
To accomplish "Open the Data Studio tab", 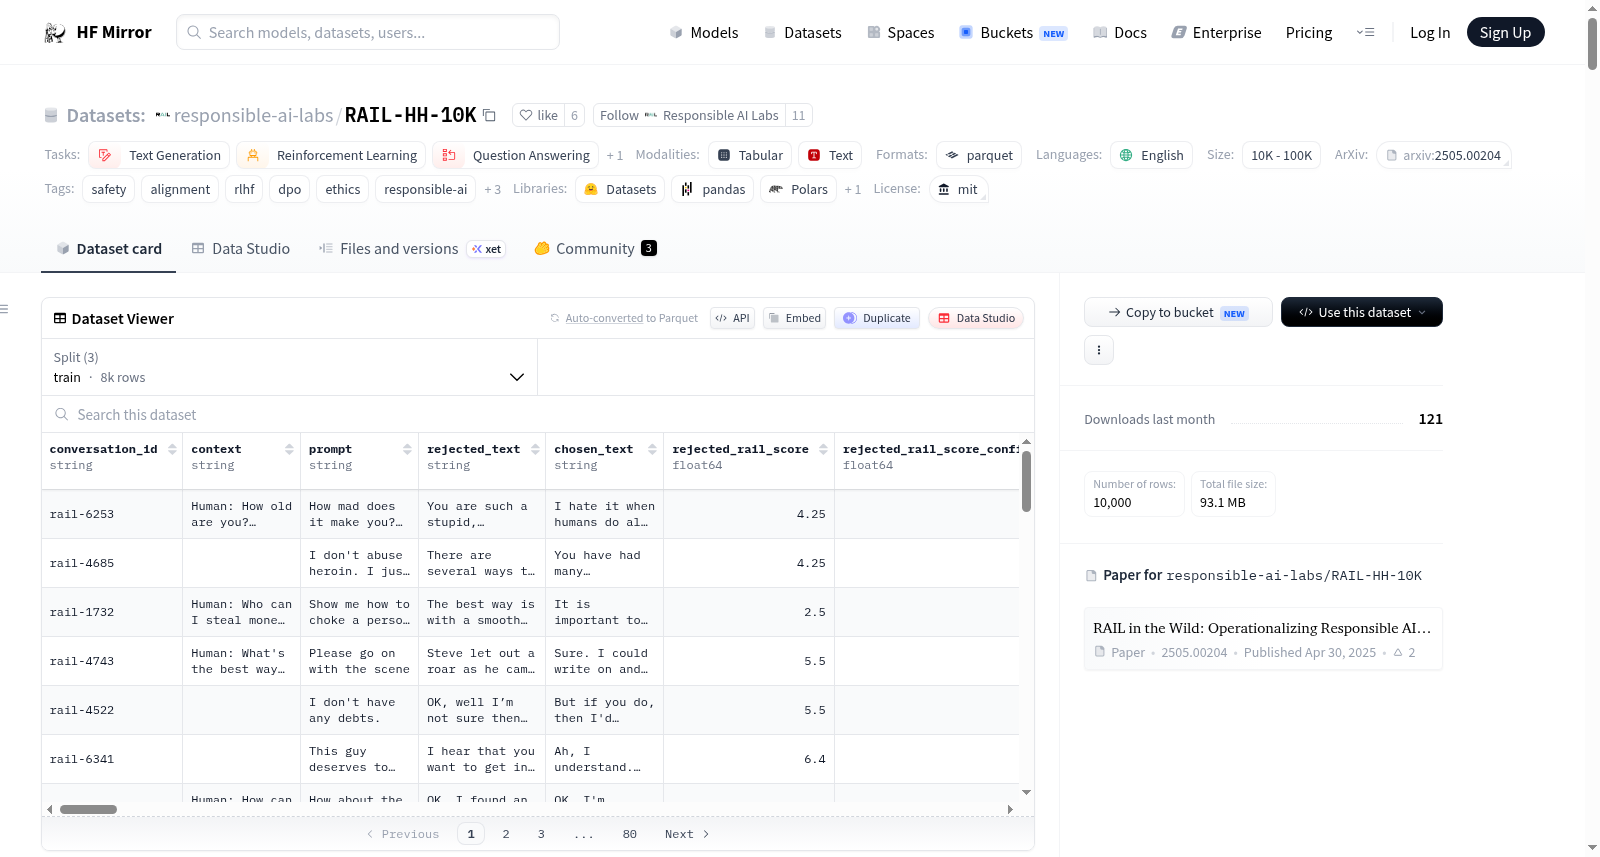I will tap(241, 249).
